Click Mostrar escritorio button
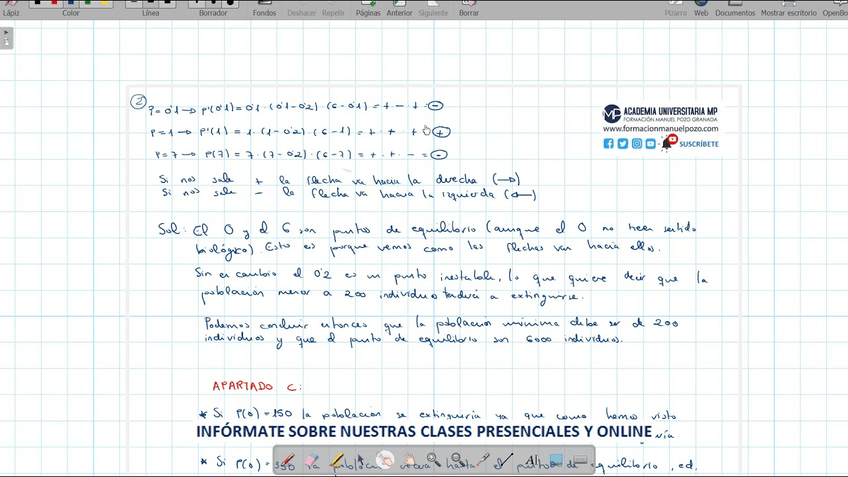Image resolution: width=848 pixels, height=477 pixels. 788,8
